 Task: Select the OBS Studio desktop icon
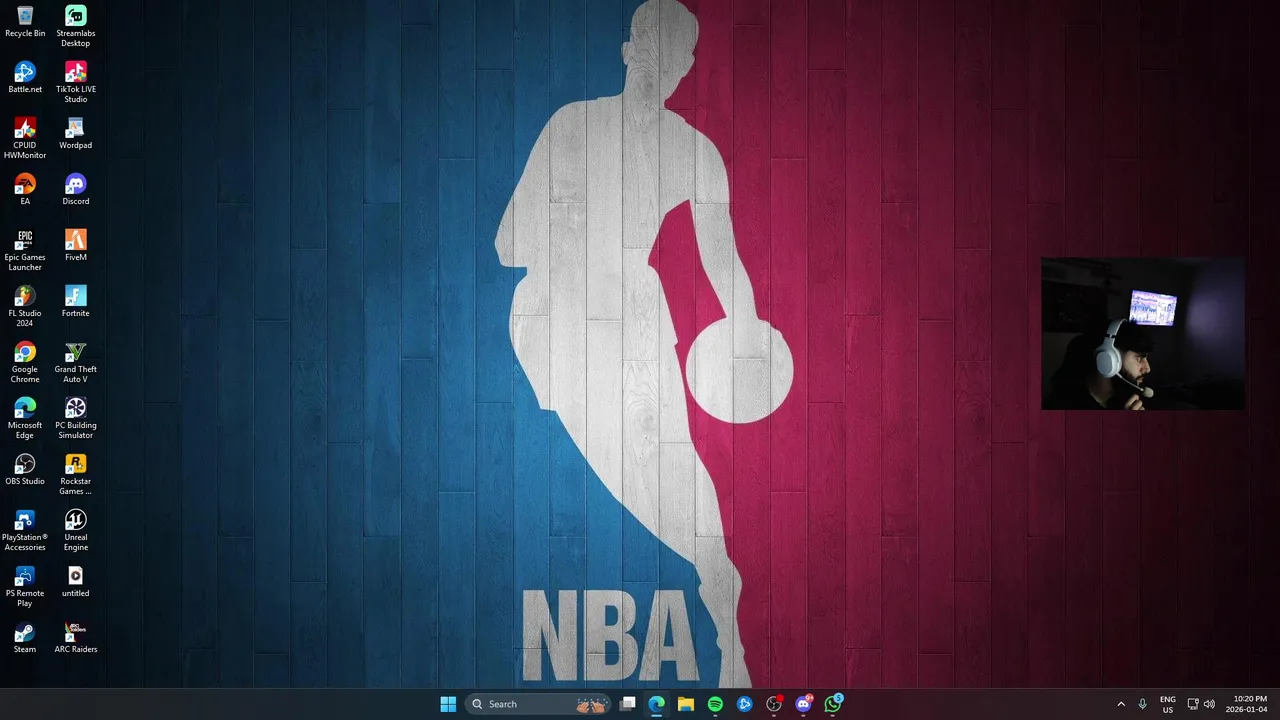tap(25, 469)
